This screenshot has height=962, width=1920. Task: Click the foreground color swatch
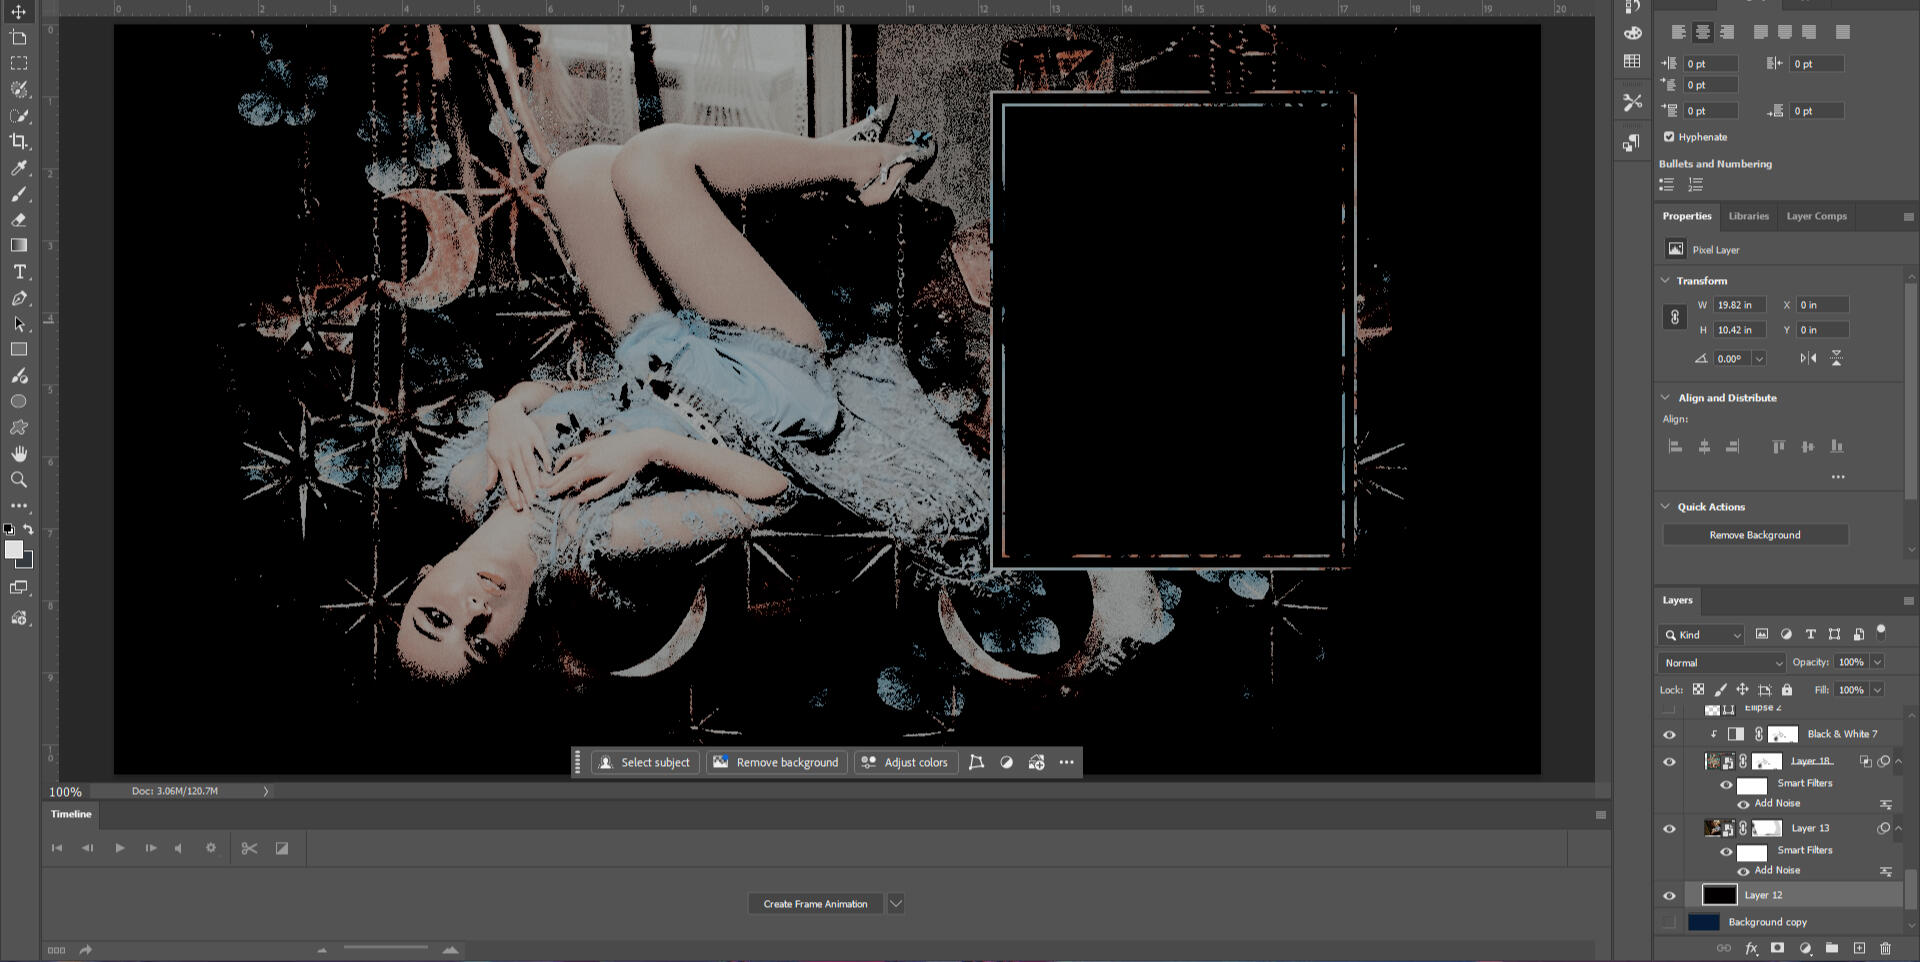click(x=13, y=550)
